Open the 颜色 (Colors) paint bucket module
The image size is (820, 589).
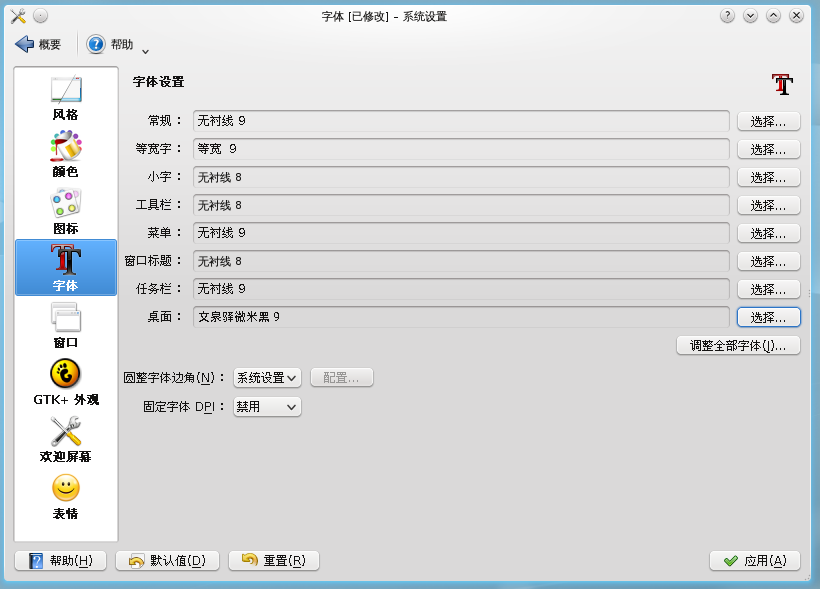66,154
